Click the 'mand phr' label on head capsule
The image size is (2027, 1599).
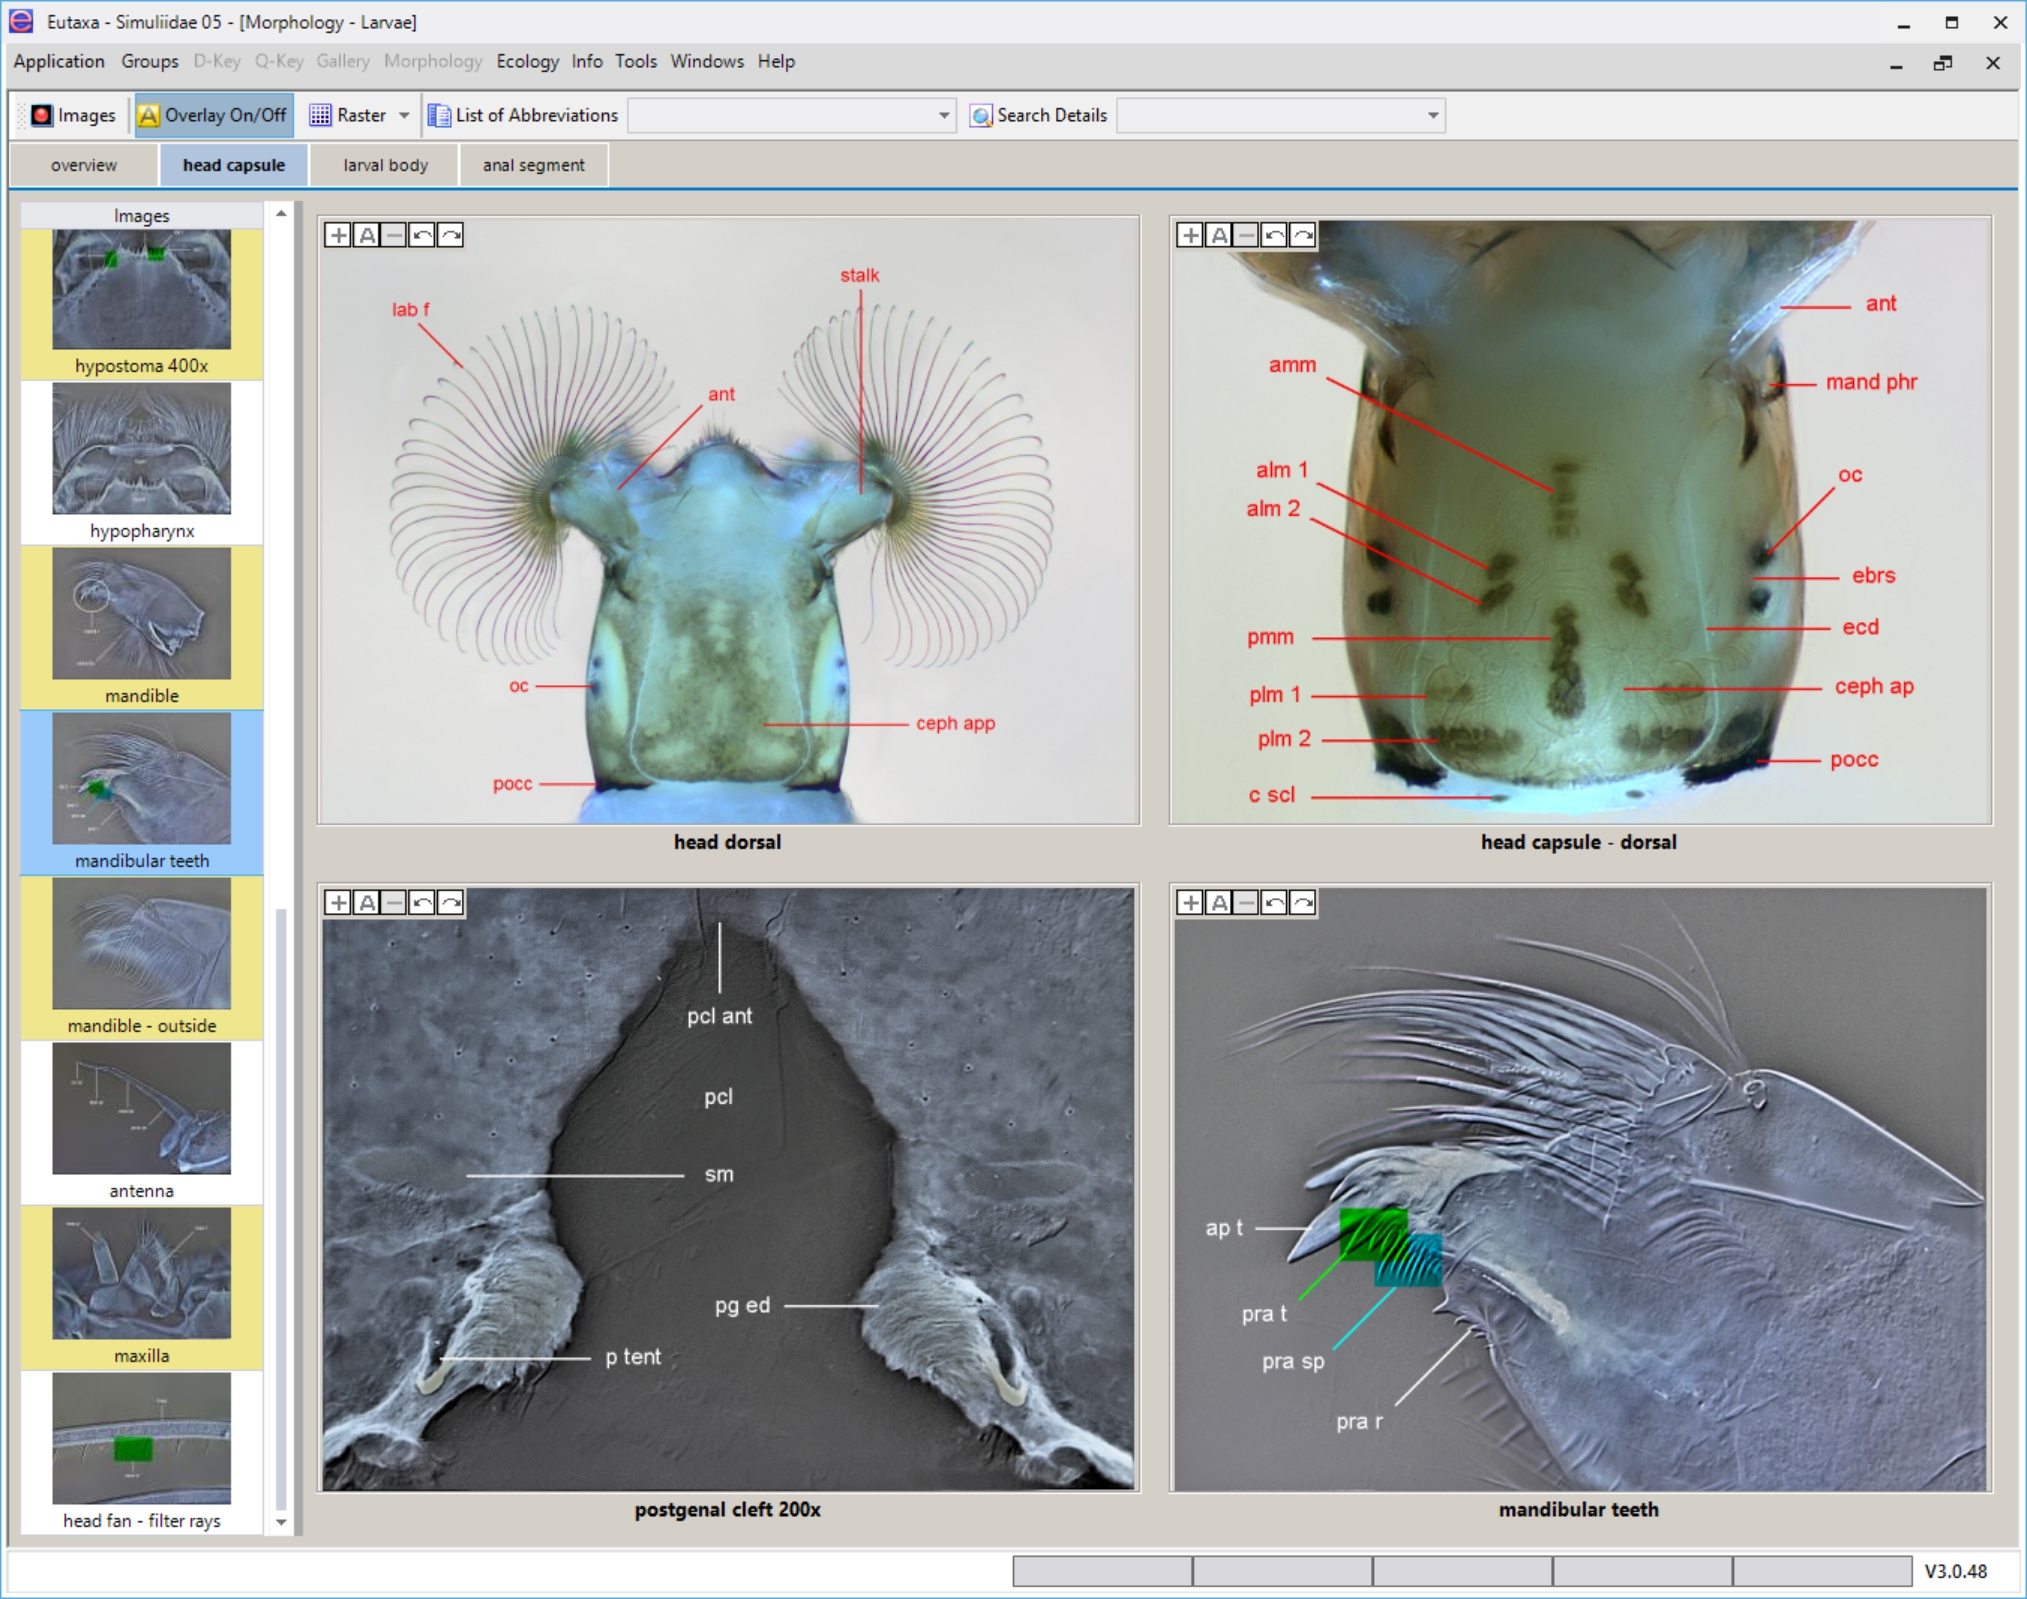pyautogui.click(x=1871, y=382)
